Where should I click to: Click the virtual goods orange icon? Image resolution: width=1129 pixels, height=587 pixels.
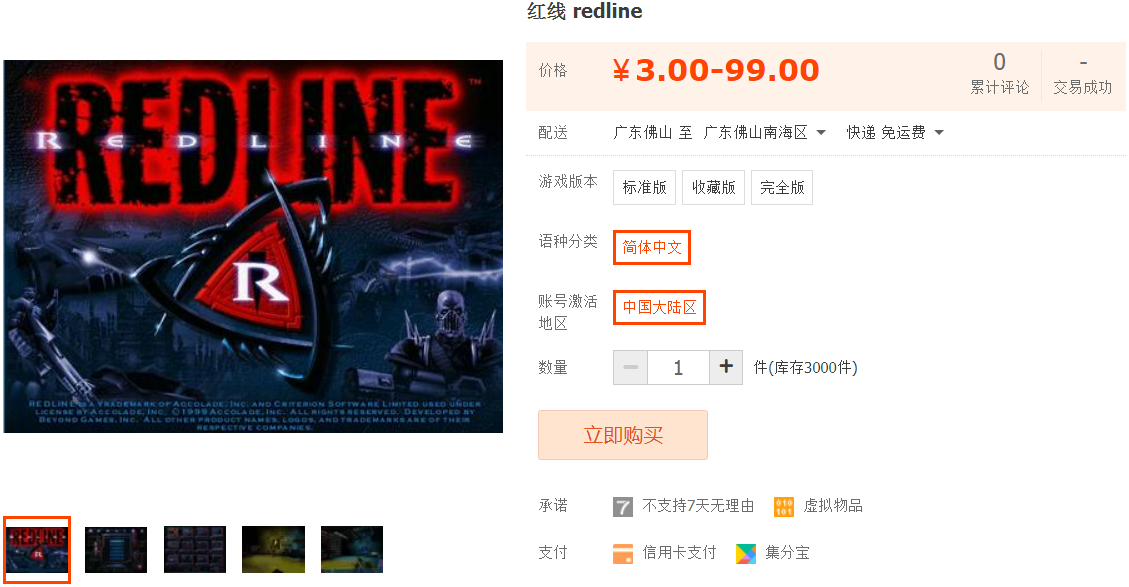(x=783, y=507)
